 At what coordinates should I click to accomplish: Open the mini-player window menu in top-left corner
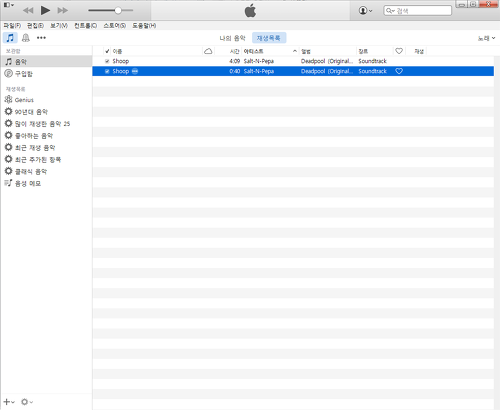coord(8,5)
